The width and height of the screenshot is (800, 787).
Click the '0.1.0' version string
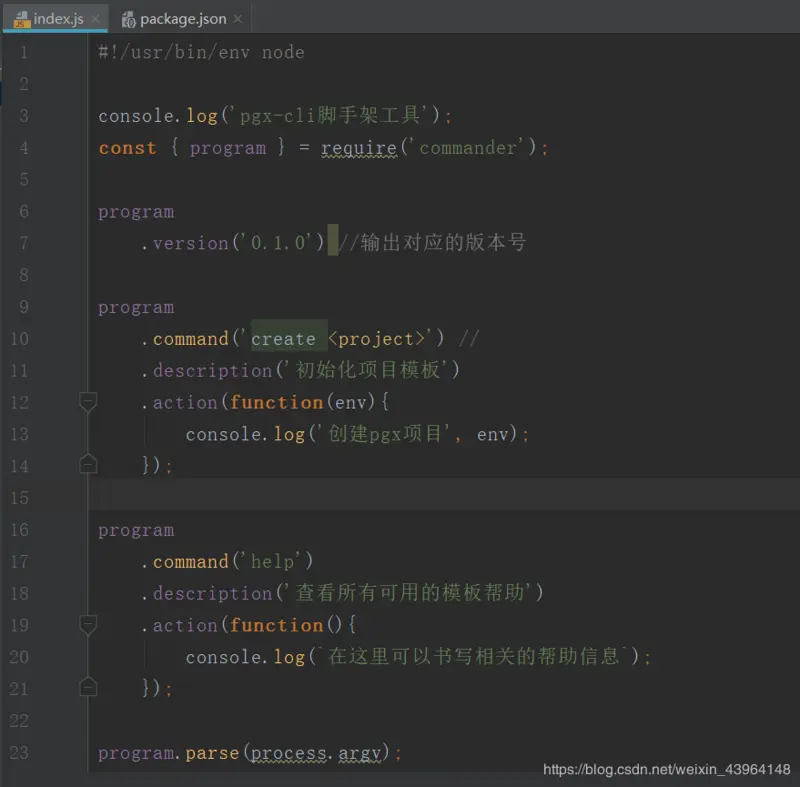click(278, 243)
